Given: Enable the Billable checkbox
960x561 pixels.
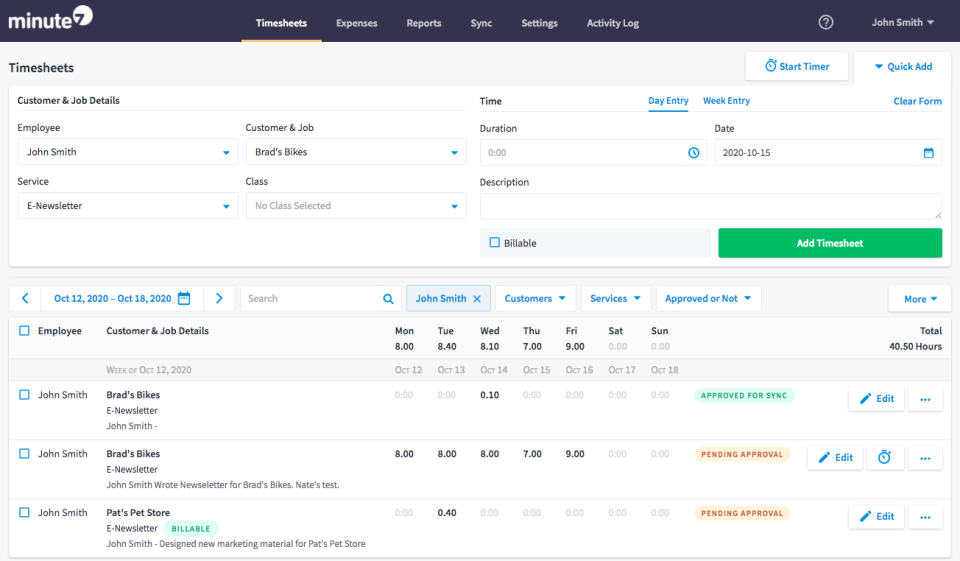Looking at the screenshot, I should pyautogui.click(x=494, y=243).
